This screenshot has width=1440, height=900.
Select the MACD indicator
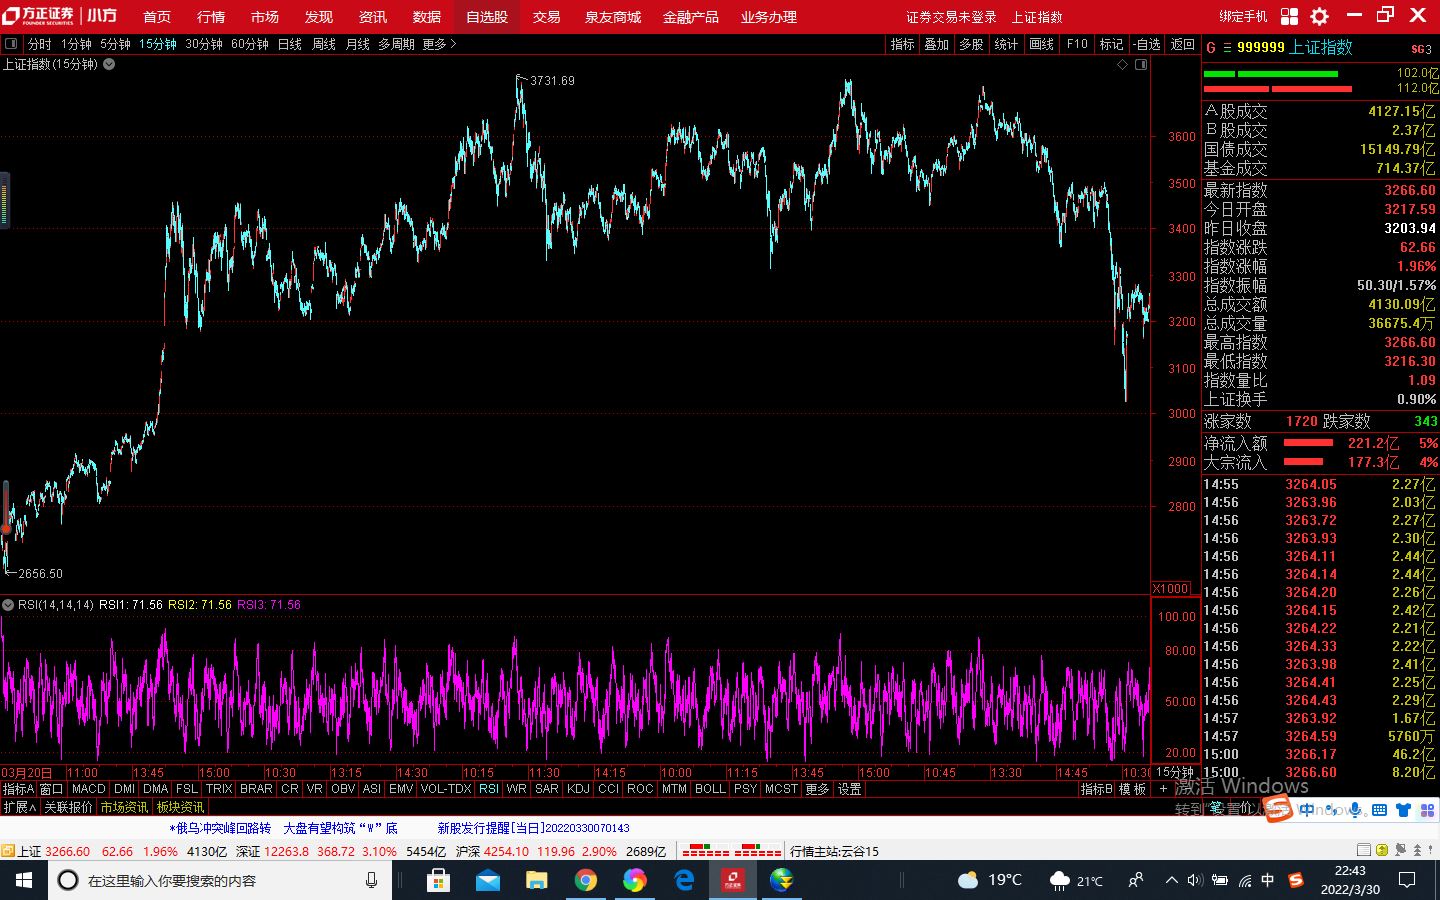click(88, 789)
